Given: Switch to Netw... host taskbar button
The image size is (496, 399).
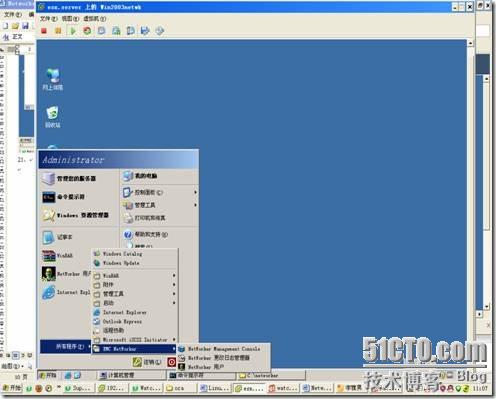Looking at the screenshot, I should (x=316, y=388).
